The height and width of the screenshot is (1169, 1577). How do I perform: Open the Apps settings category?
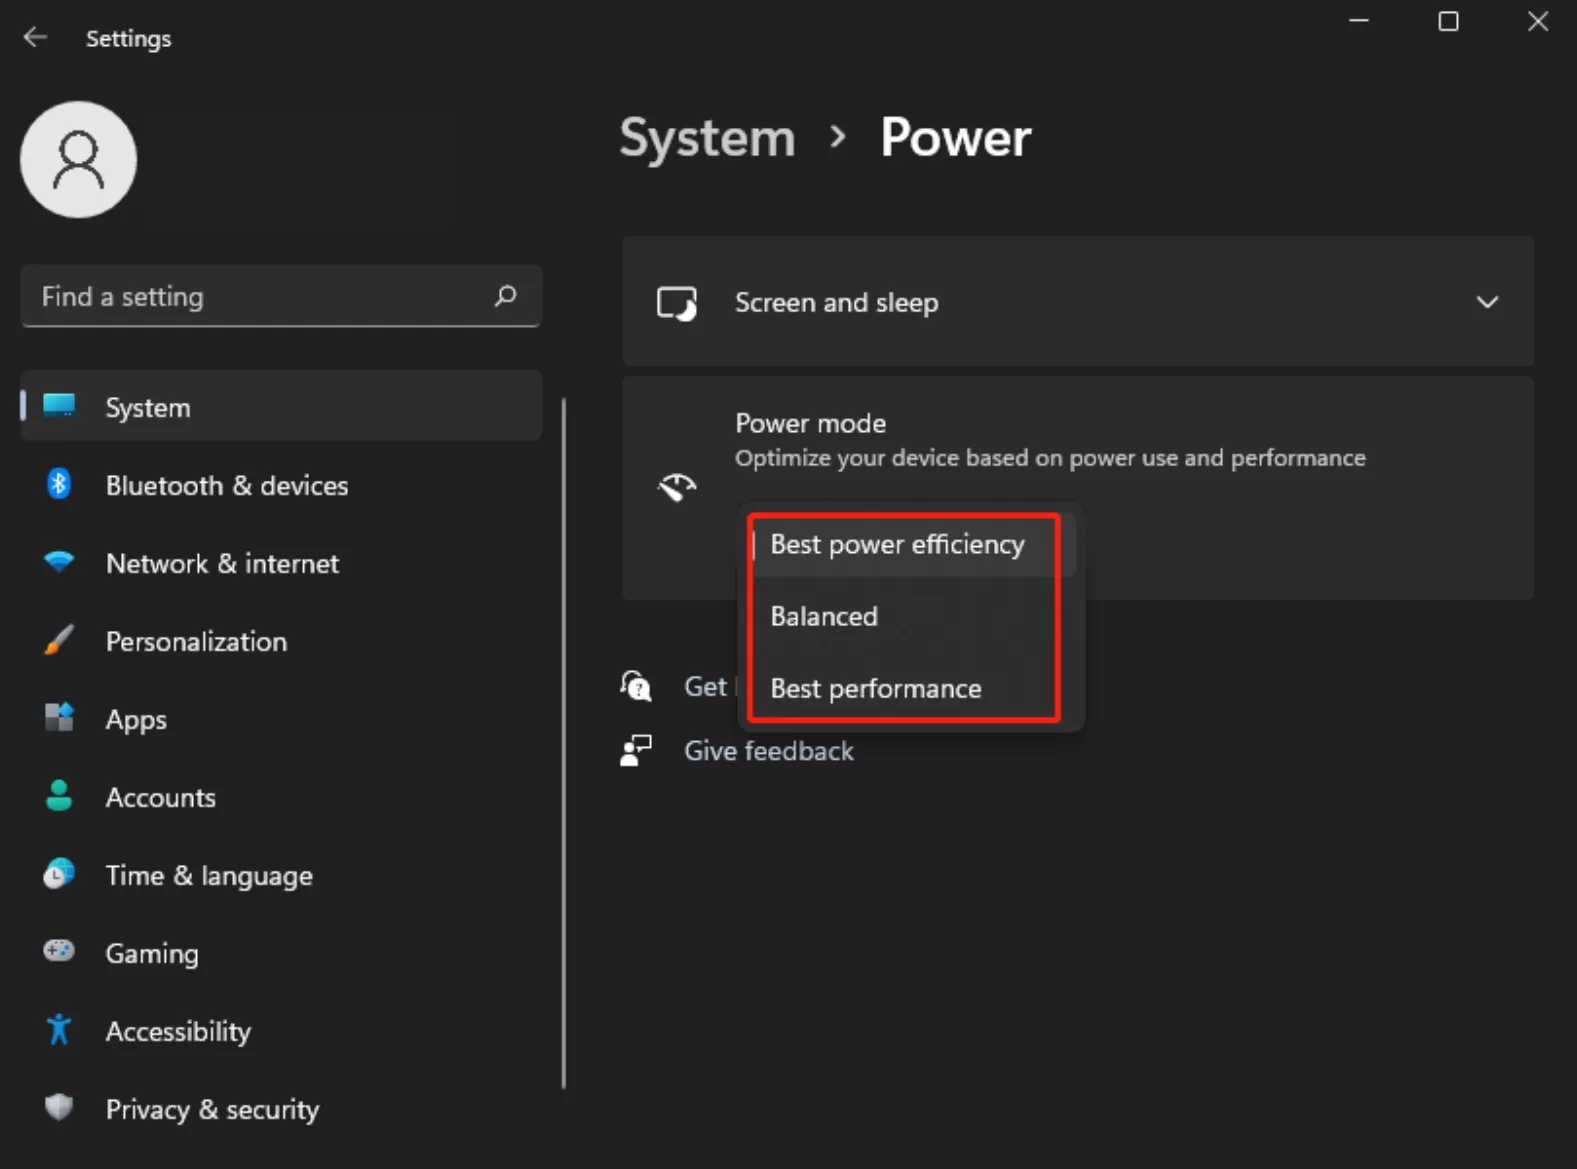tap(136, 720)
